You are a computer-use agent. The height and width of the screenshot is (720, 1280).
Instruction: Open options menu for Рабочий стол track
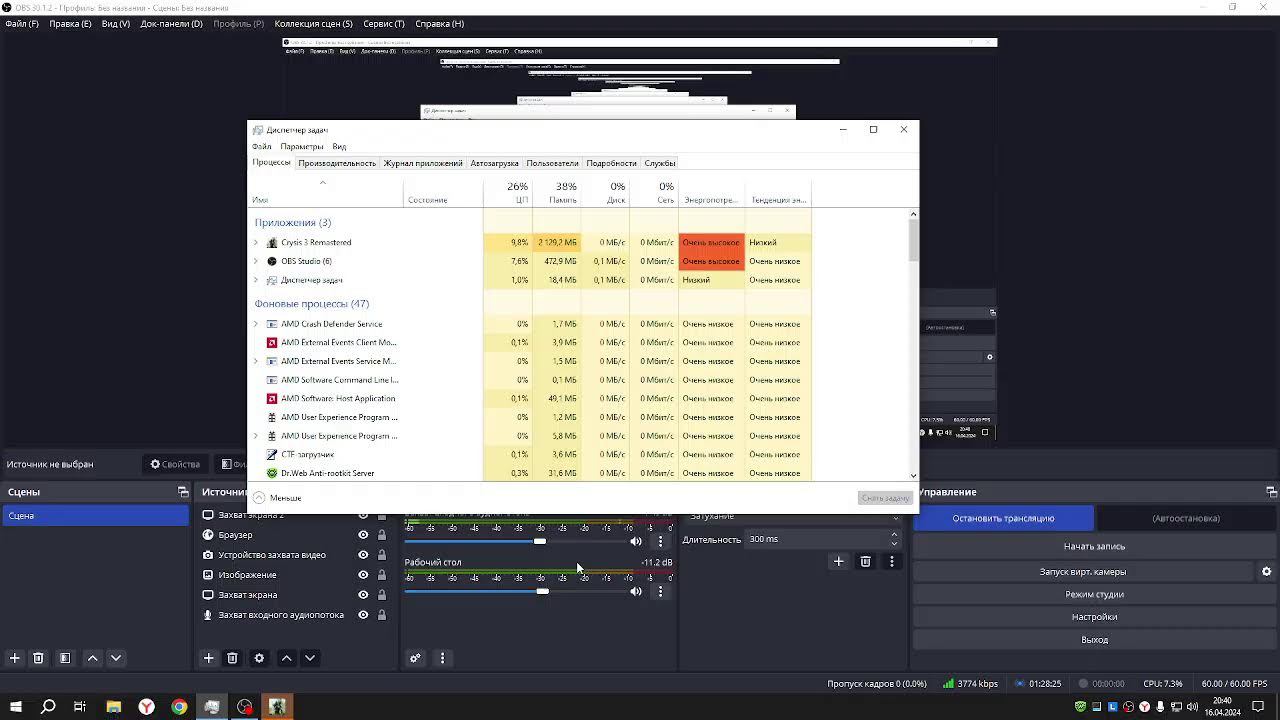click(x=660, y=591)
